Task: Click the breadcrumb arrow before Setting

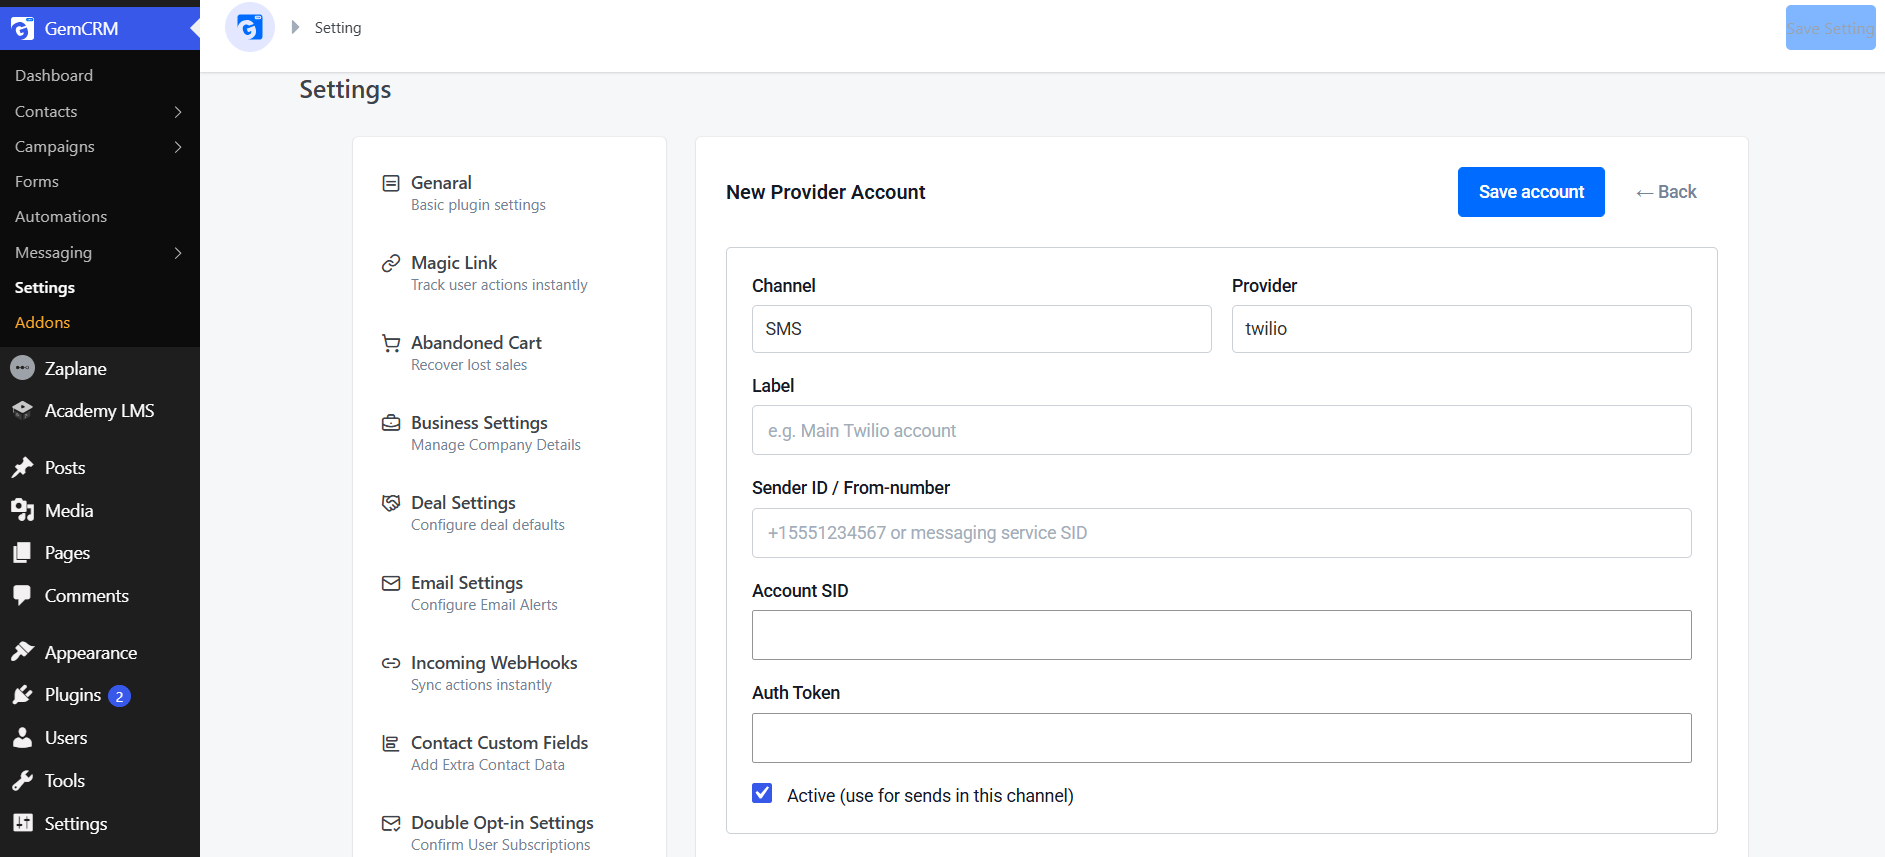Action: [x=295, y=28]
